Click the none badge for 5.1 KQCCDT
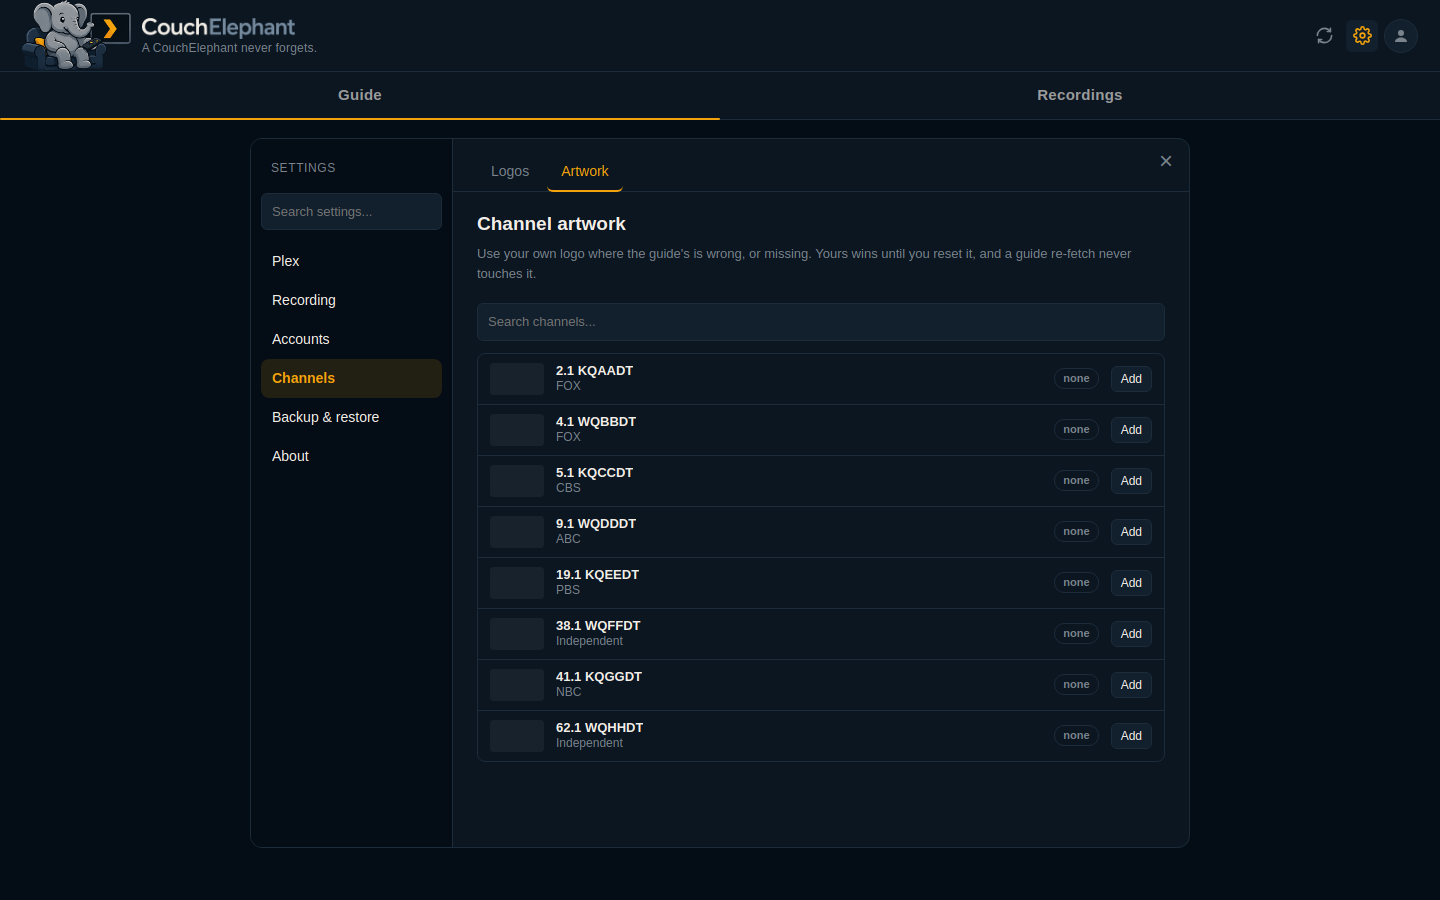This screenshot has height=900, width=1440. tap(1076, 481)
